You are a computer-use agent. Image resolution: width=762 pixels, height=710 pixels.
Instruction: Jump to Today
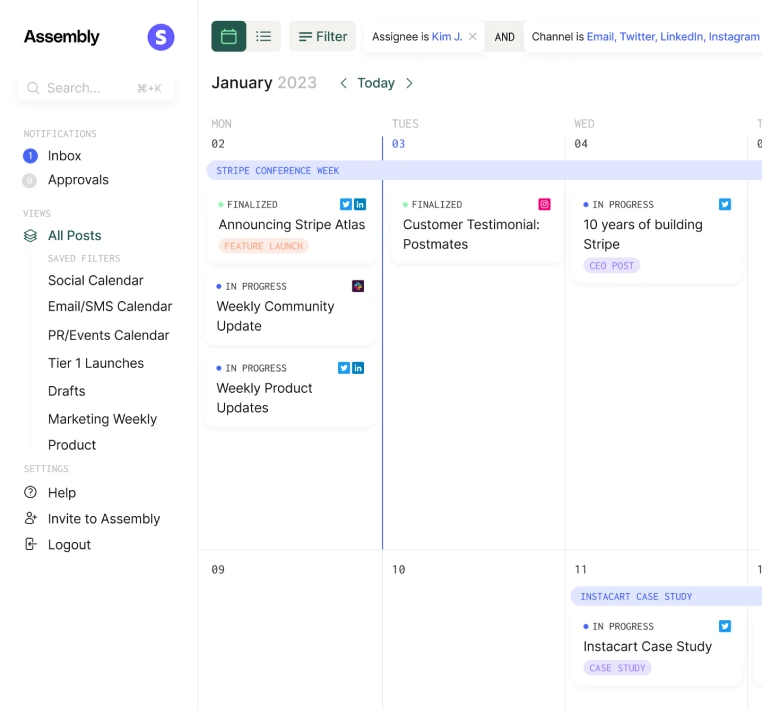[376, 83]
